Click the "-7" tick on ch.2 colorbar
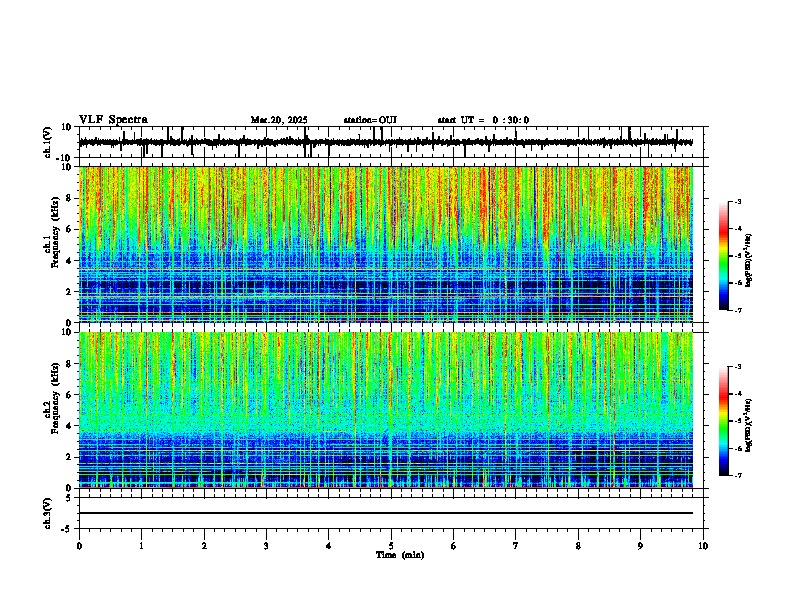The image size is (792, 612). (x=738, y=475)
